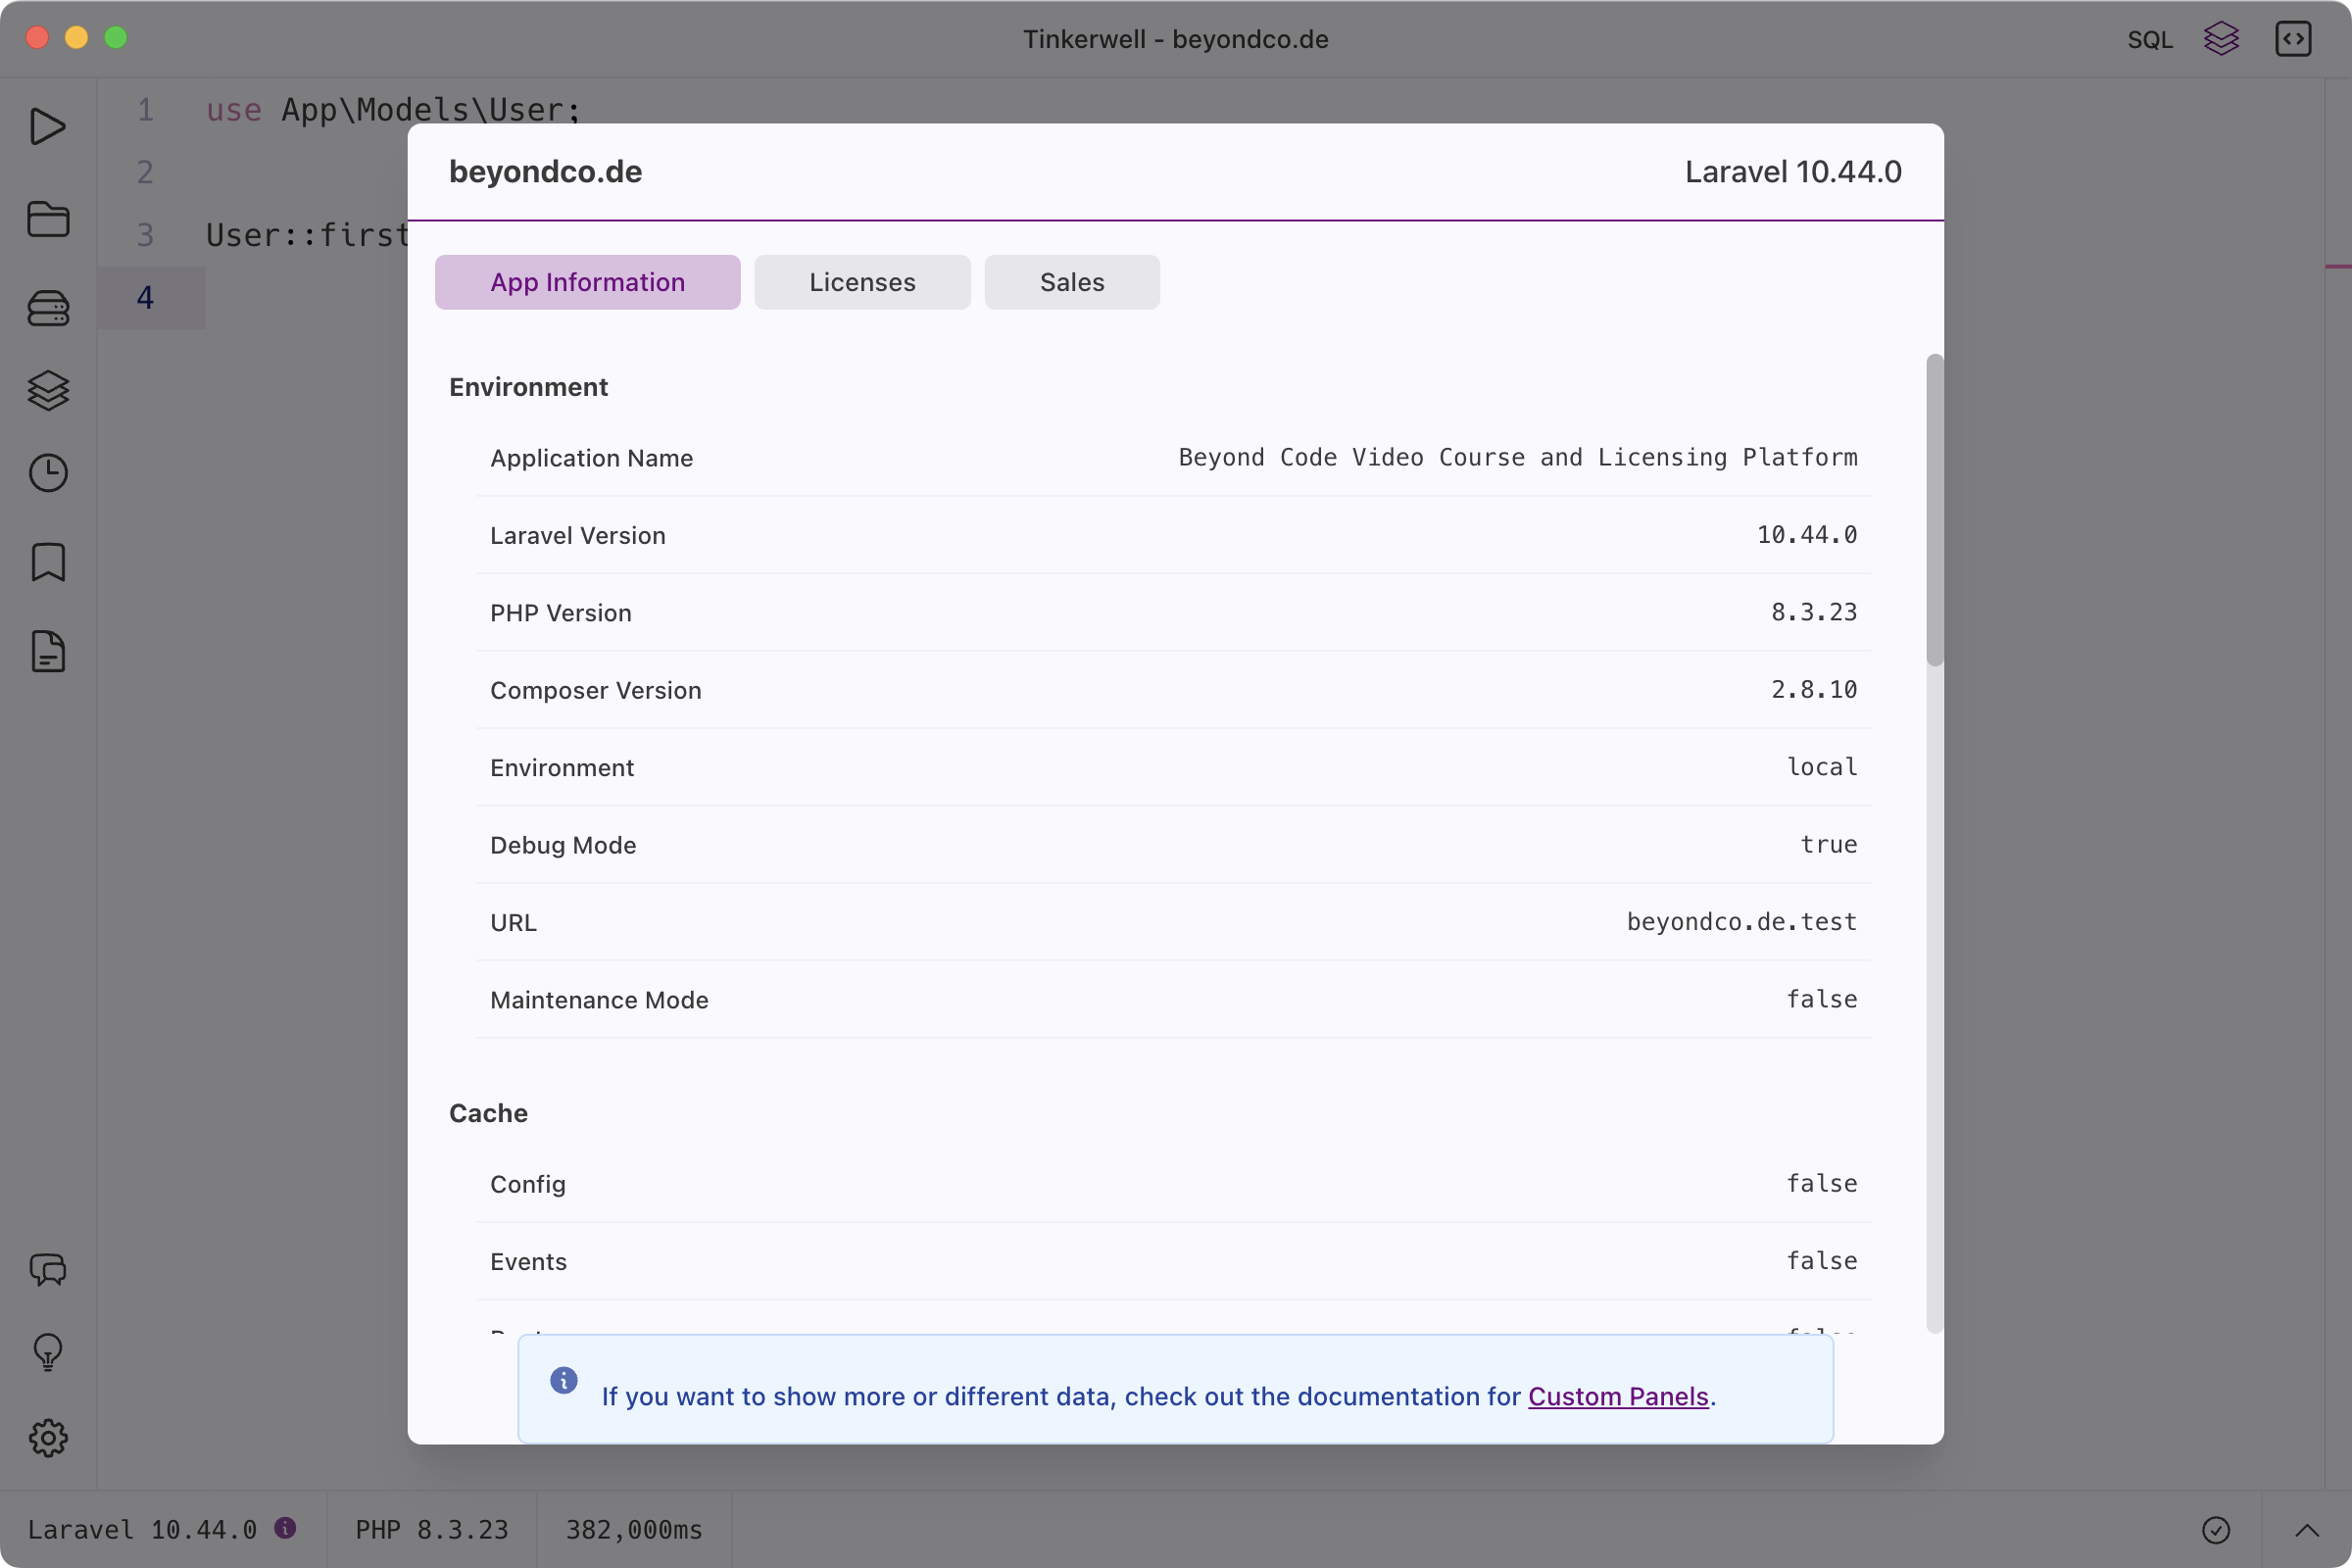Switch to the App Information tab
The width and height of the screenshot is (2352, 1568).
[588, 282]
